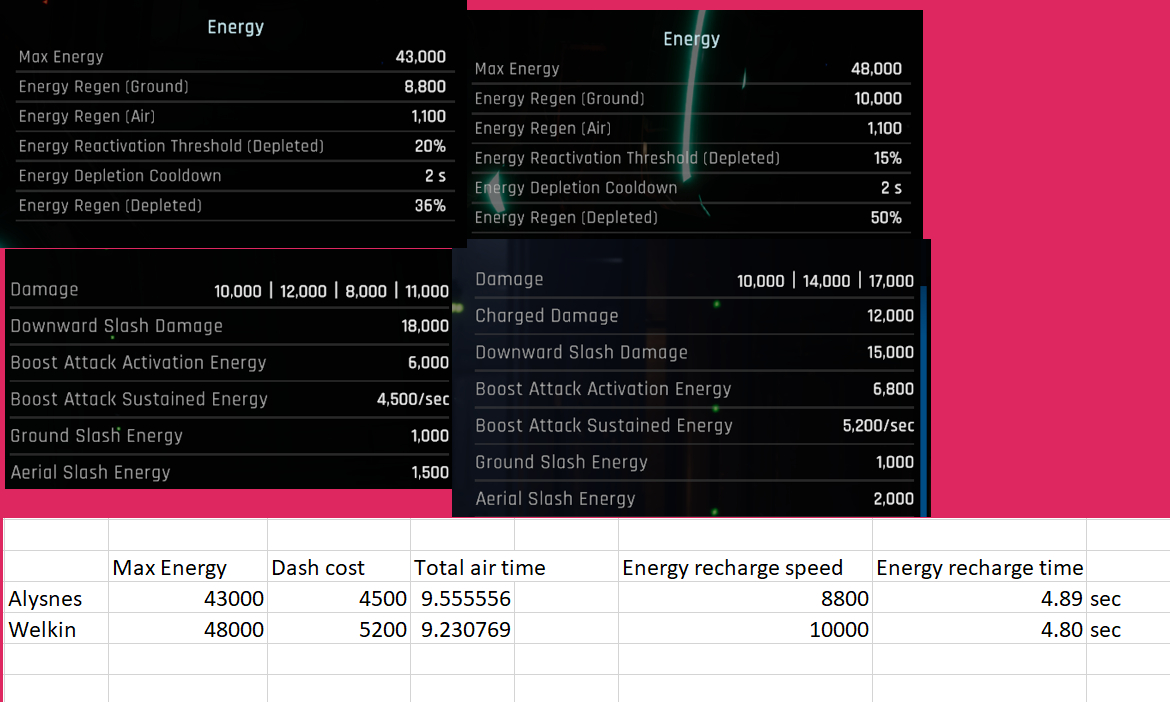Click the Max Energy value 48,000
Image resolution: width=1170 pixels, height=702 pixels.
click(876, 69)
